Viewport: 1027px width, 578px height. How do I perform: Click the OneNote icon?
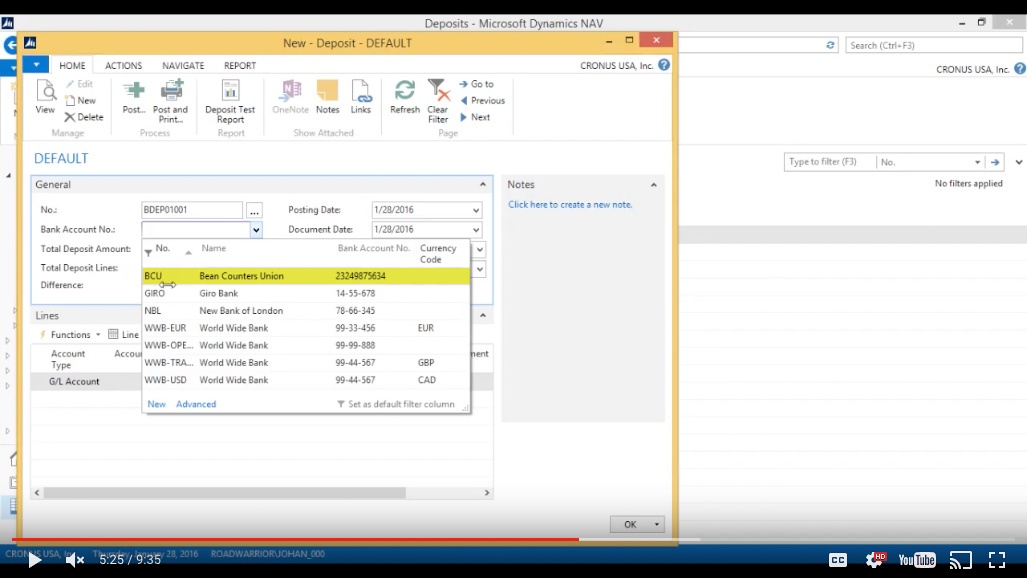point(290,97)
